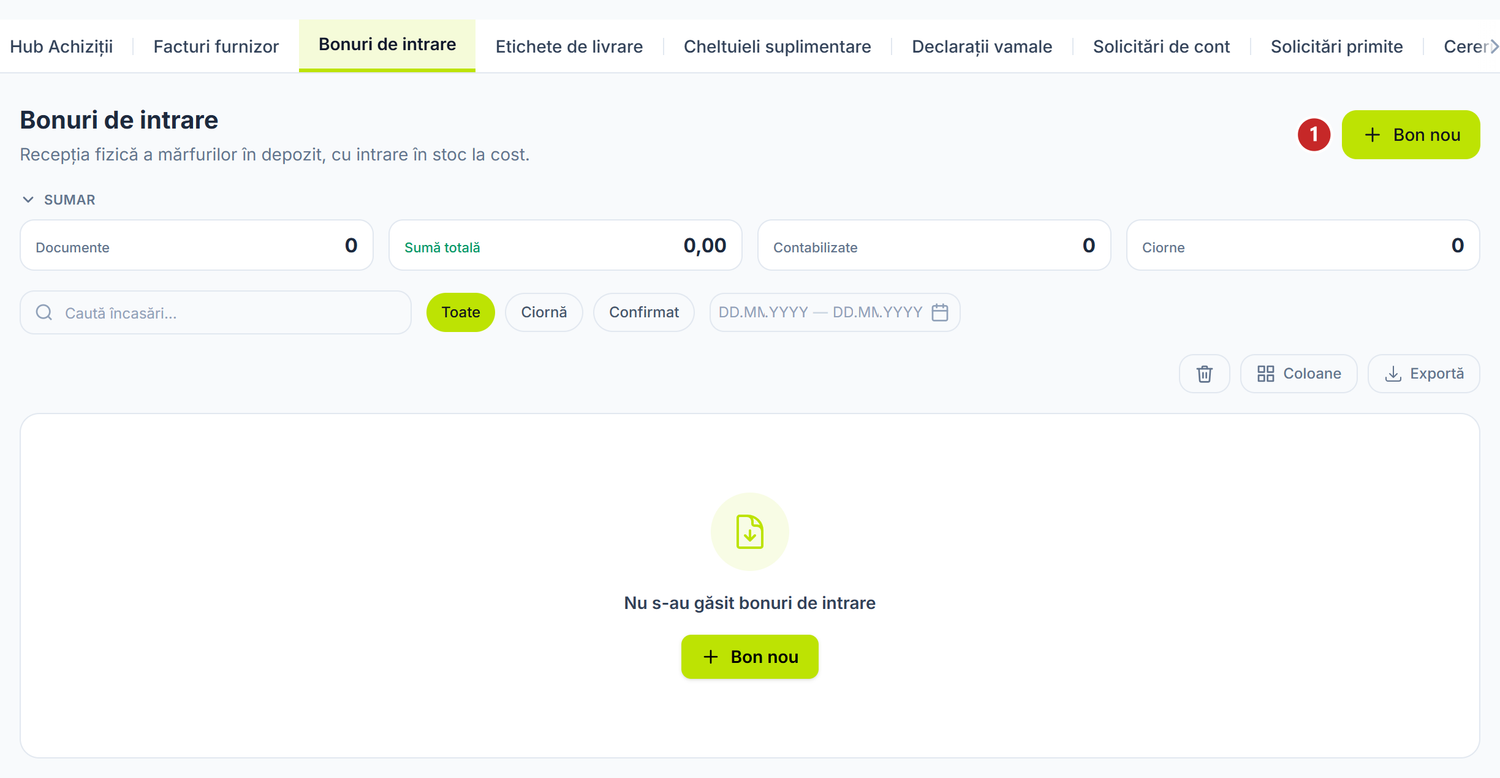Filter list by Toate
This screenshot has height=778, width=1500.
[461, 312]
